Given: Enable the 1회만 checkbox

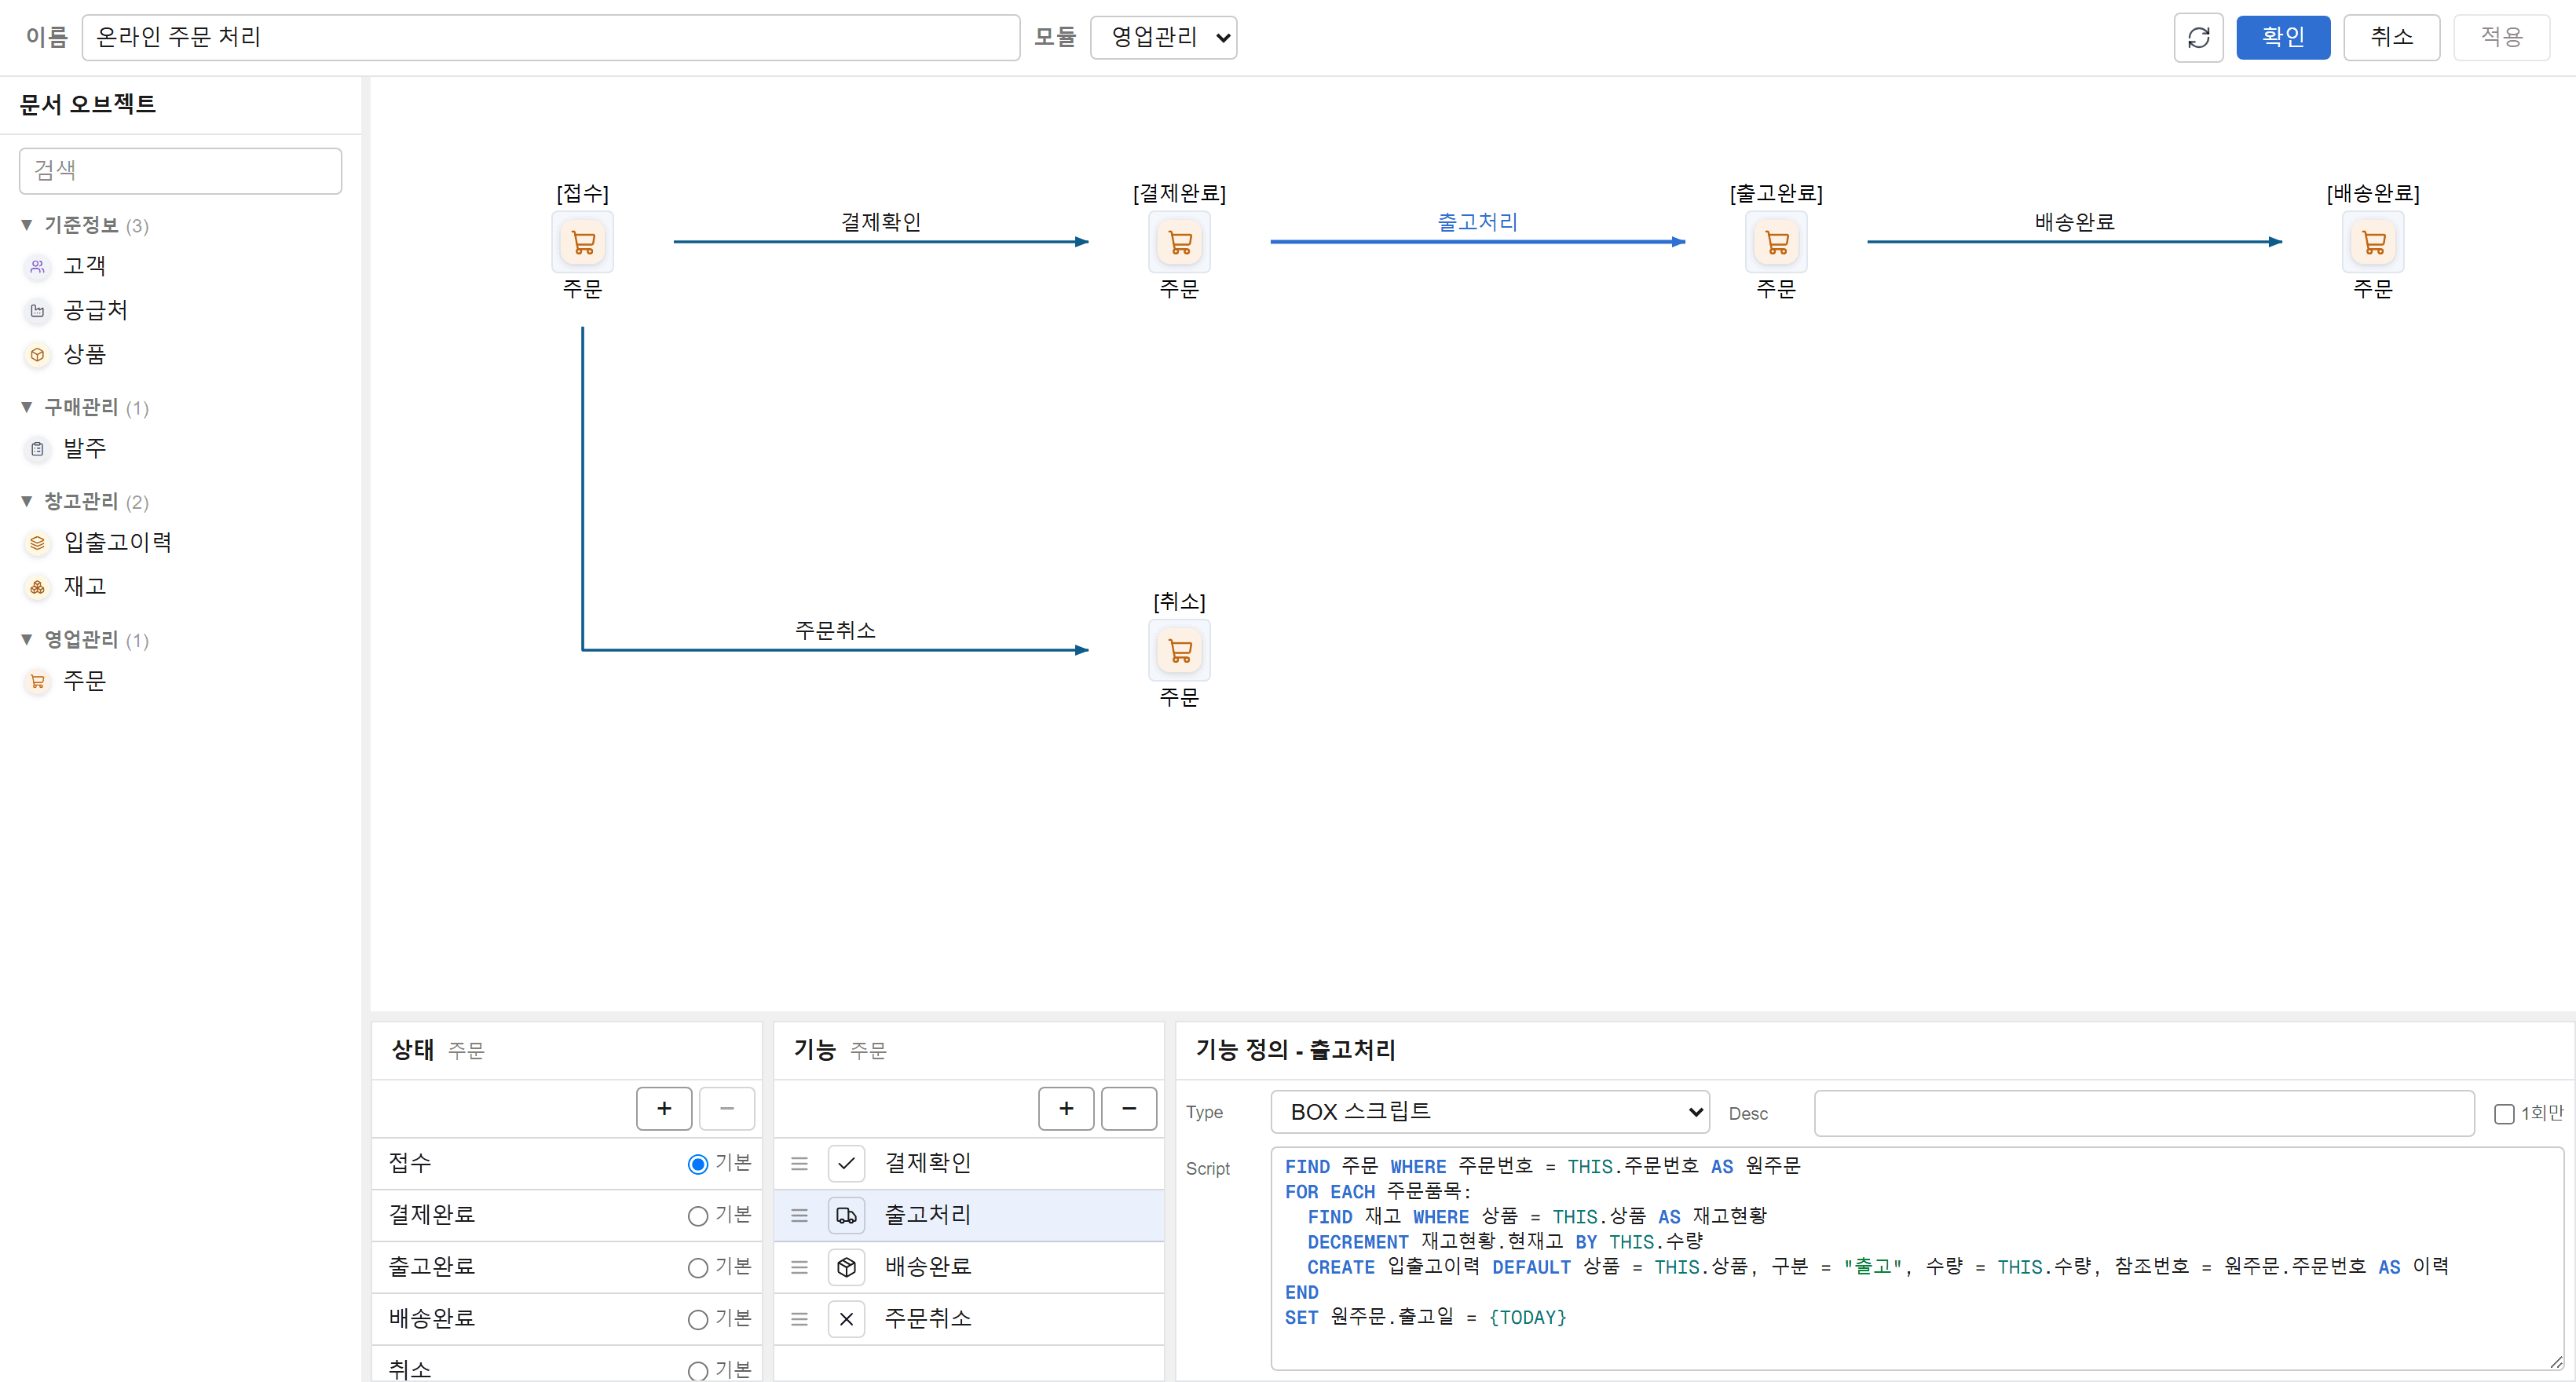Looking at the screenshot, I should pyautogui.click(x=2503, y=1114).
